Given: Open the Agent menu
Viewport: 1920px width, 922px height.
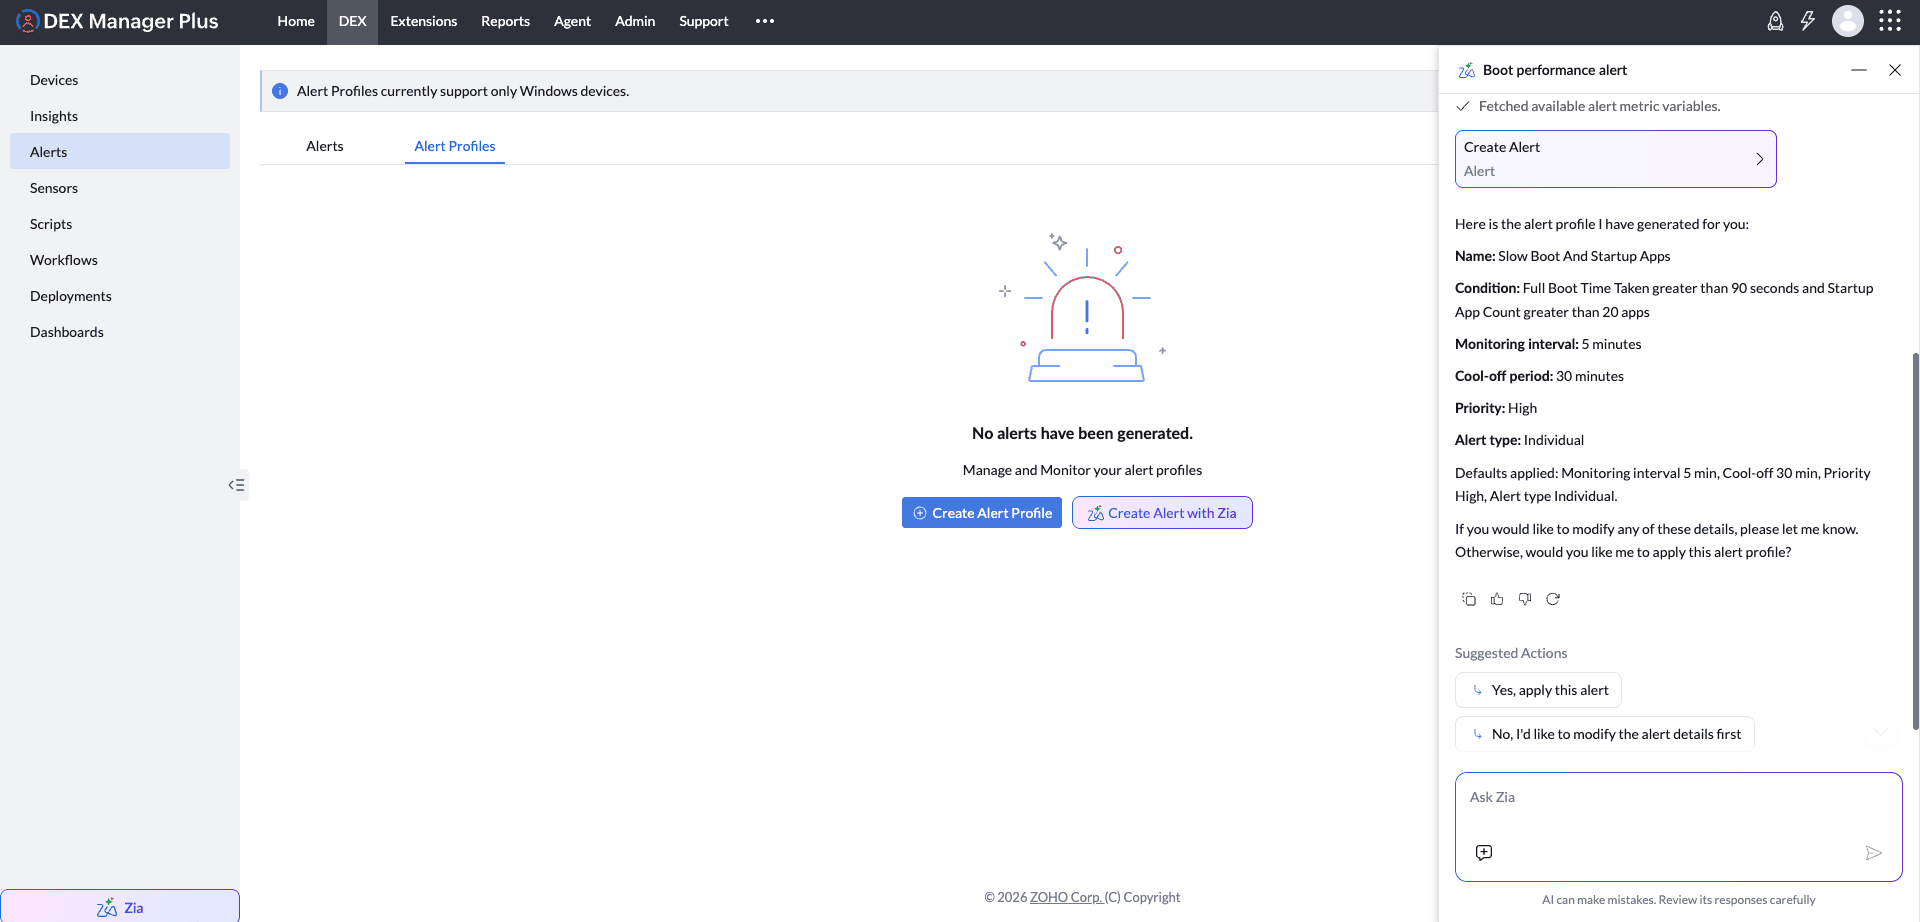Looking at the screenshot, I should click(572, 21).
